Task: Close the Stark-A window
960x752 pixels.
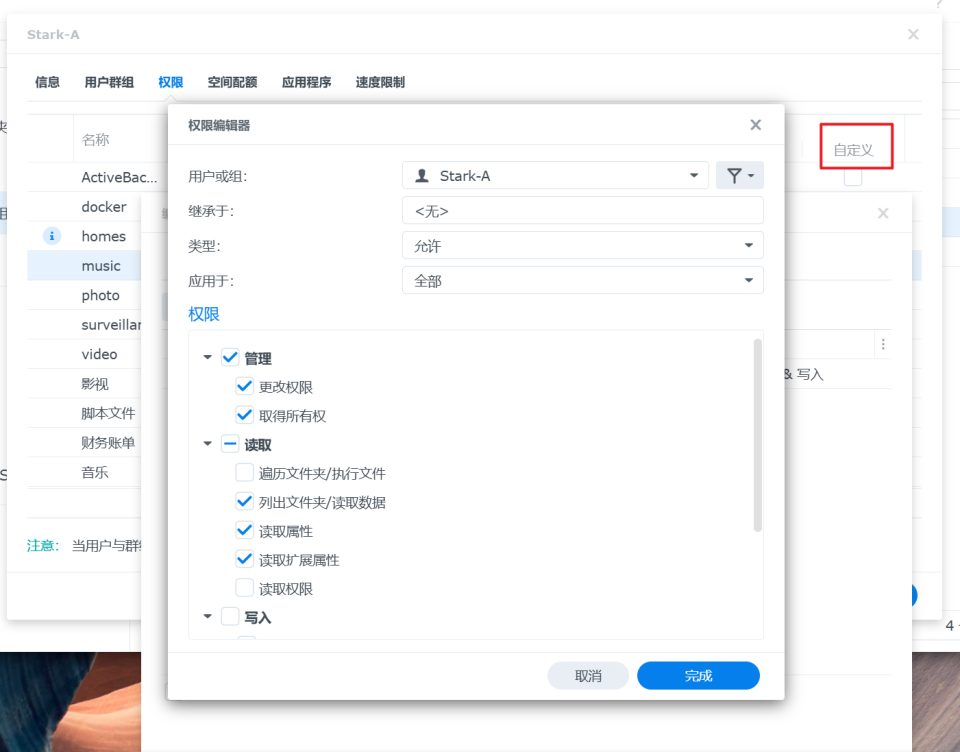Action: (x=912, y=34)
